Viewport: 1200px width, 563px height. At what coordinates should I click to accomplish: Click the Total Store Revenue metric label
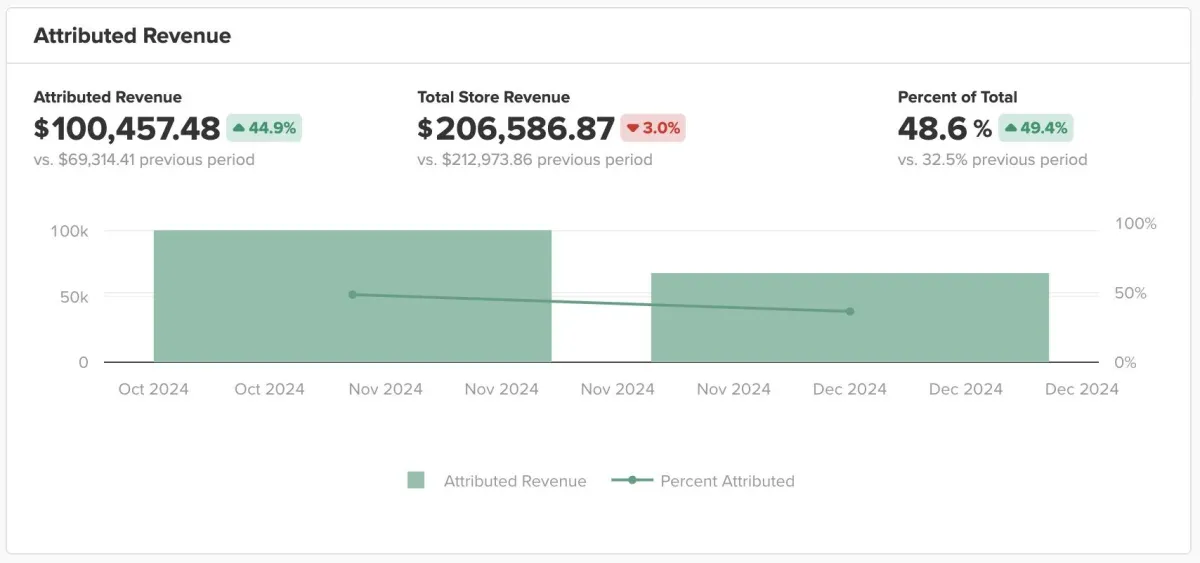click(x=493, y=97)
